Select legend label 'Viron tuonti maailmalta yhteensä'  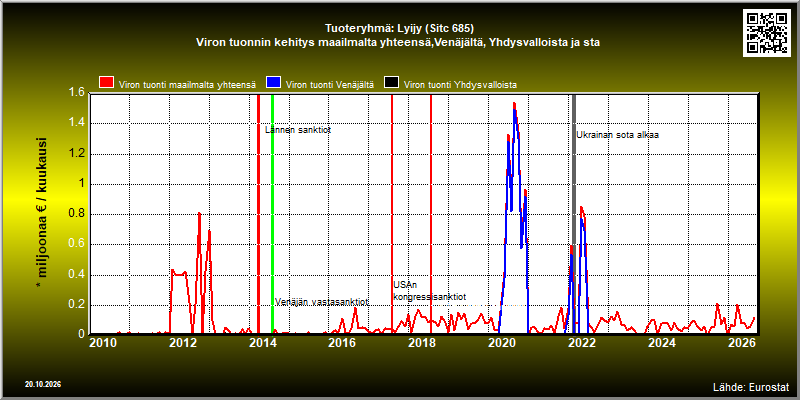(x=187, y=85)
